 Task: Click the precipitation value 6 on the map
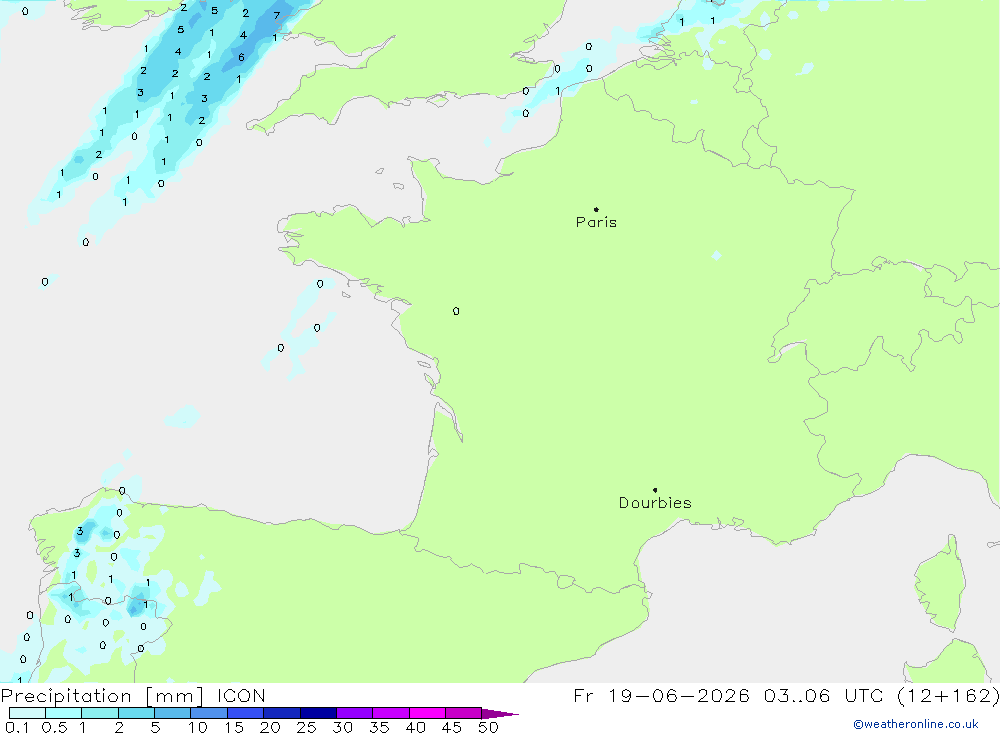pyautogui.click(x=241, y=57)
